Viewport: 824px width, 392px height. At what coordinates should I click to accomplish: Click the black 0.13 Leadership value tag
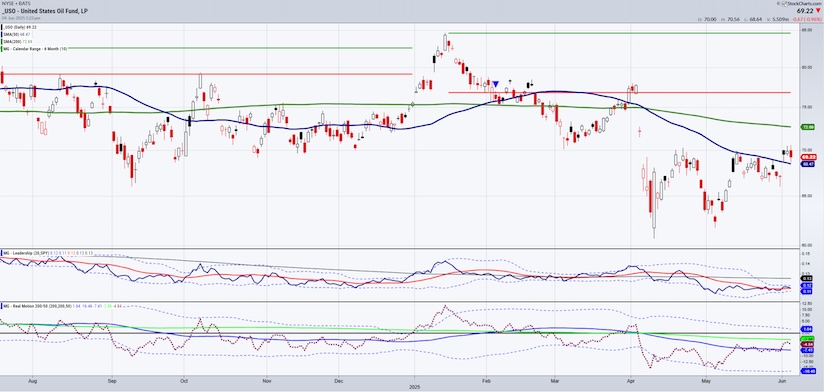pos(808,278)
